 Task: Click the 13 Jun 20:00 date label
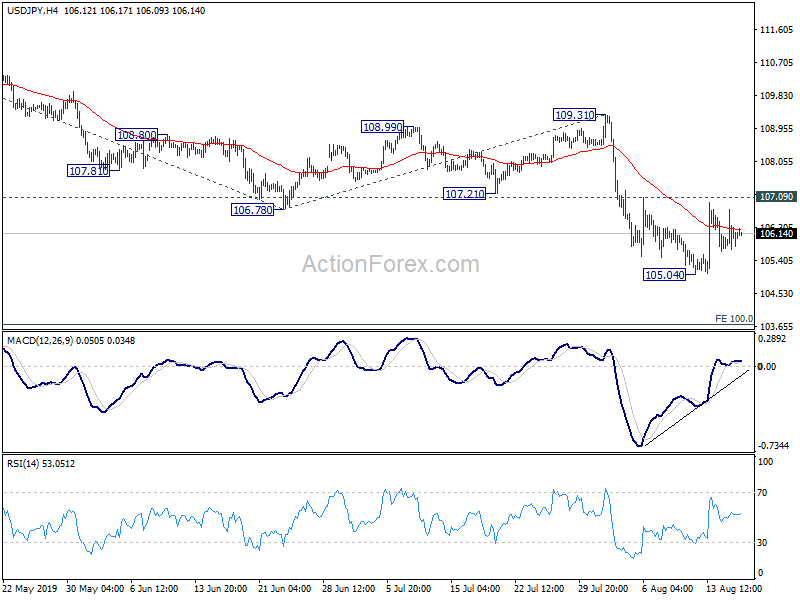(x=220, y=589)
